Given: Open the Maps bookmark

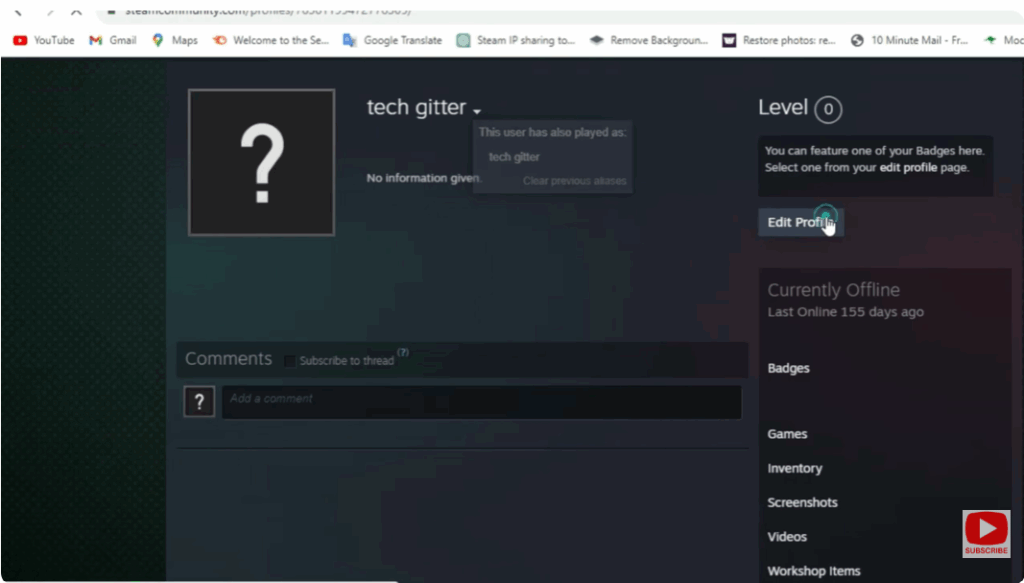Looking at the screenshot, I should click(175, 40).
